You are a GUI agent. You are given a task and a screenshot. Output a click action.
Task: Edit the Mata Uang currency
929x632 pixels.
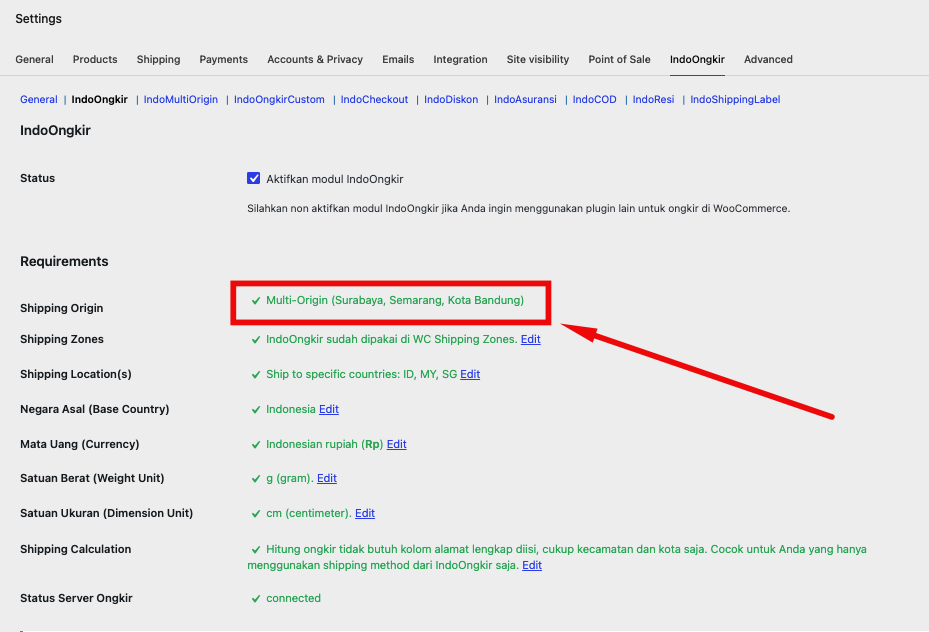(396, 444)
